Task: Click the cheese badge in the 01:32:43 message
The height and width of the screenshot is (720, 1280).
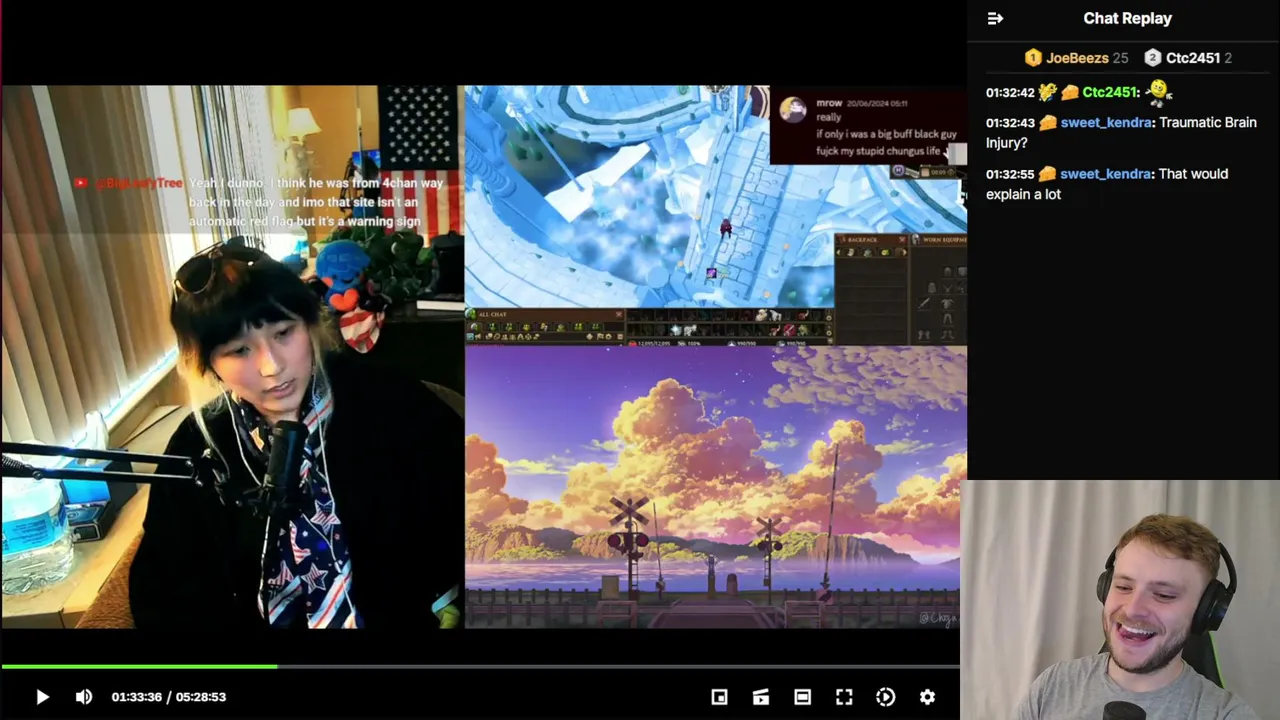Action: (1048, 123)
